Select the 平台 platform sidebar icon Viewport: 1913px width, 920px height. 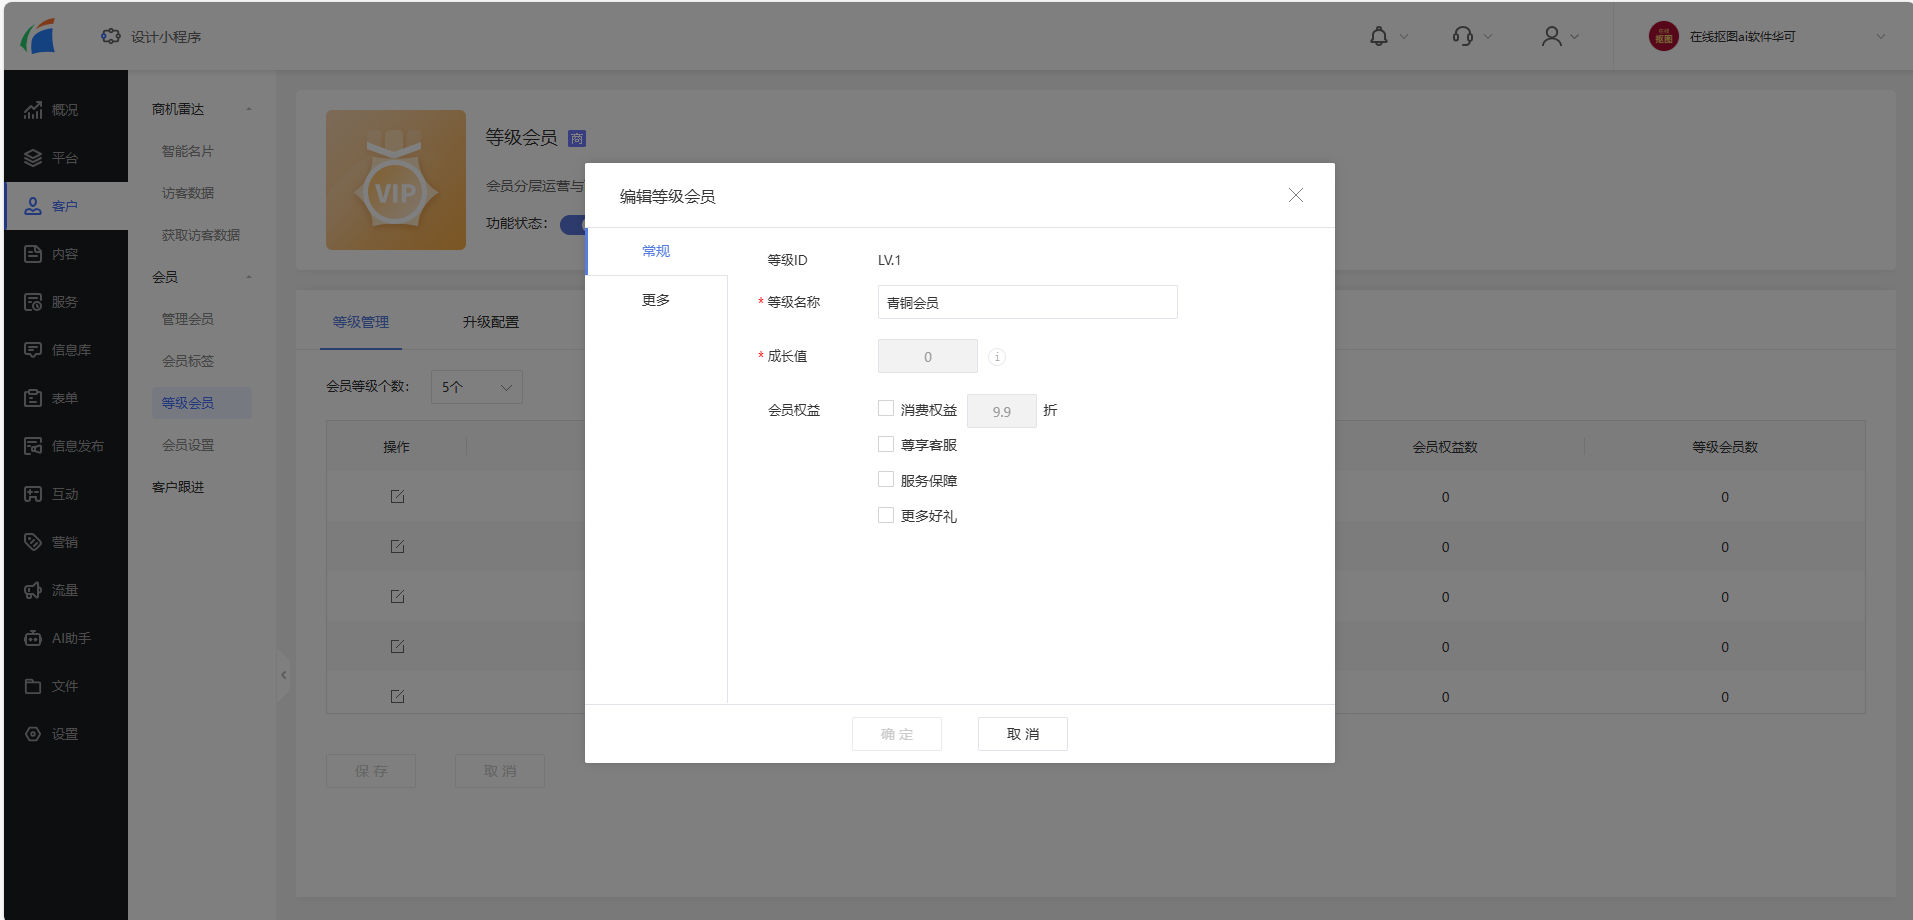coord(62,157)
